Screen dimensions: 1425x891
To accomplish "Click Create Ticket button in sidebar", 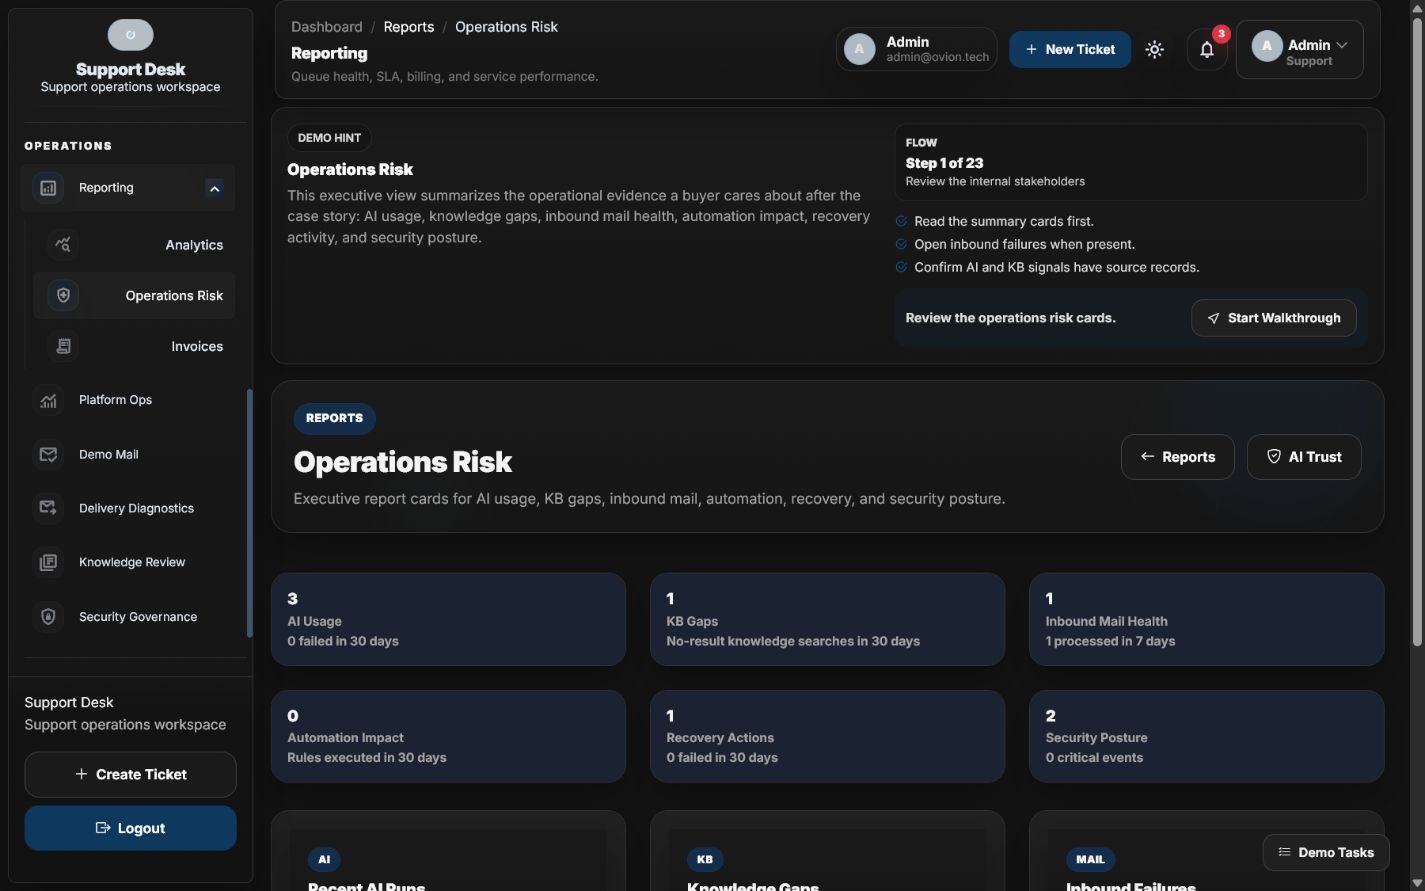I will click(130, 774).
